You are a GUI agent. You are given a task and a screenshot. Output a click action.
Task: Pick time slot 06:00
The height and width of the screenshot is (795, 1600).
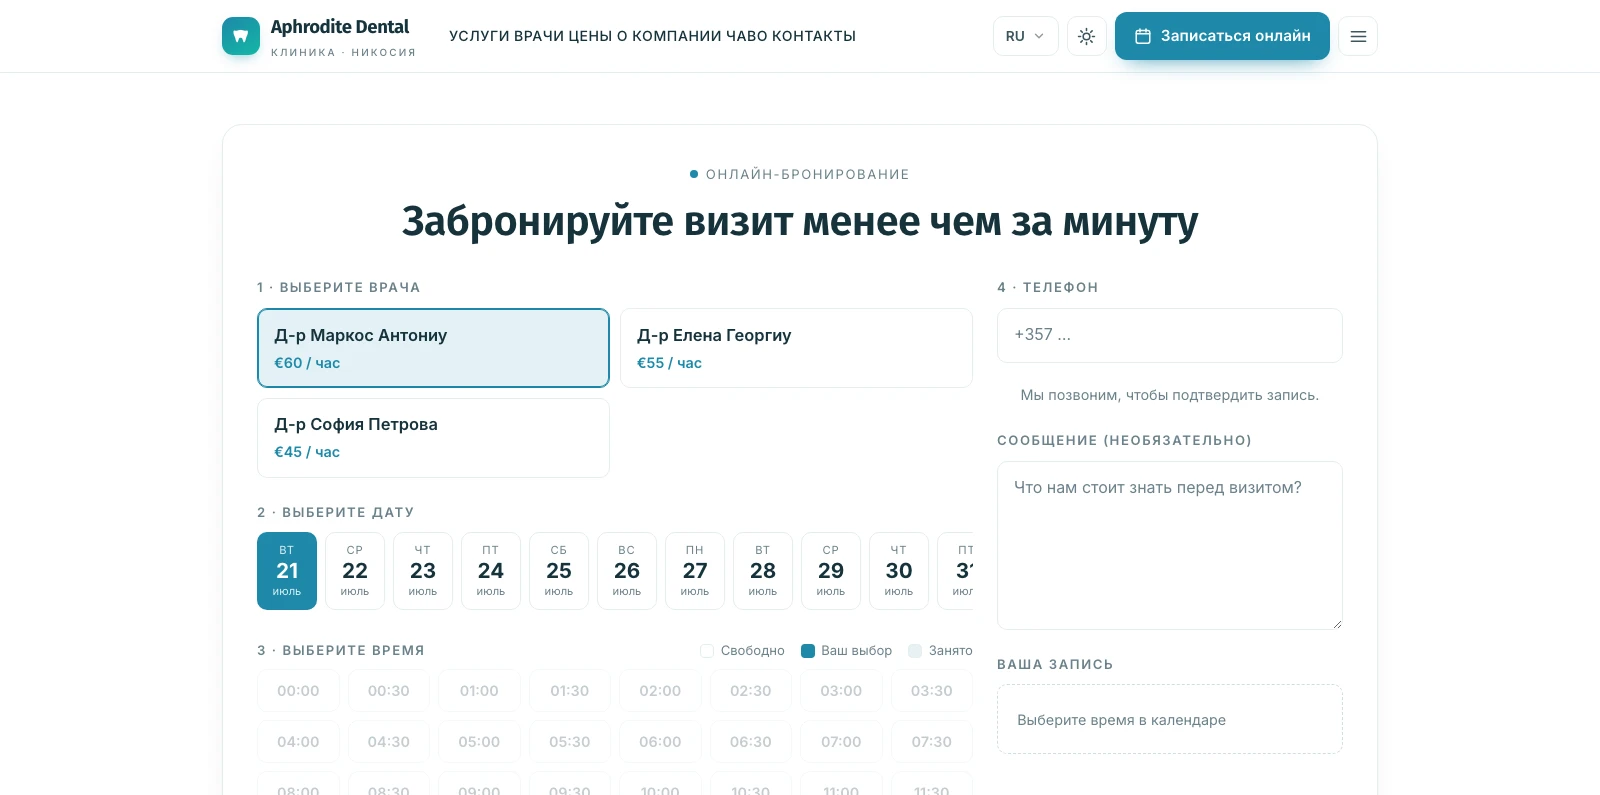pos(660,742)
